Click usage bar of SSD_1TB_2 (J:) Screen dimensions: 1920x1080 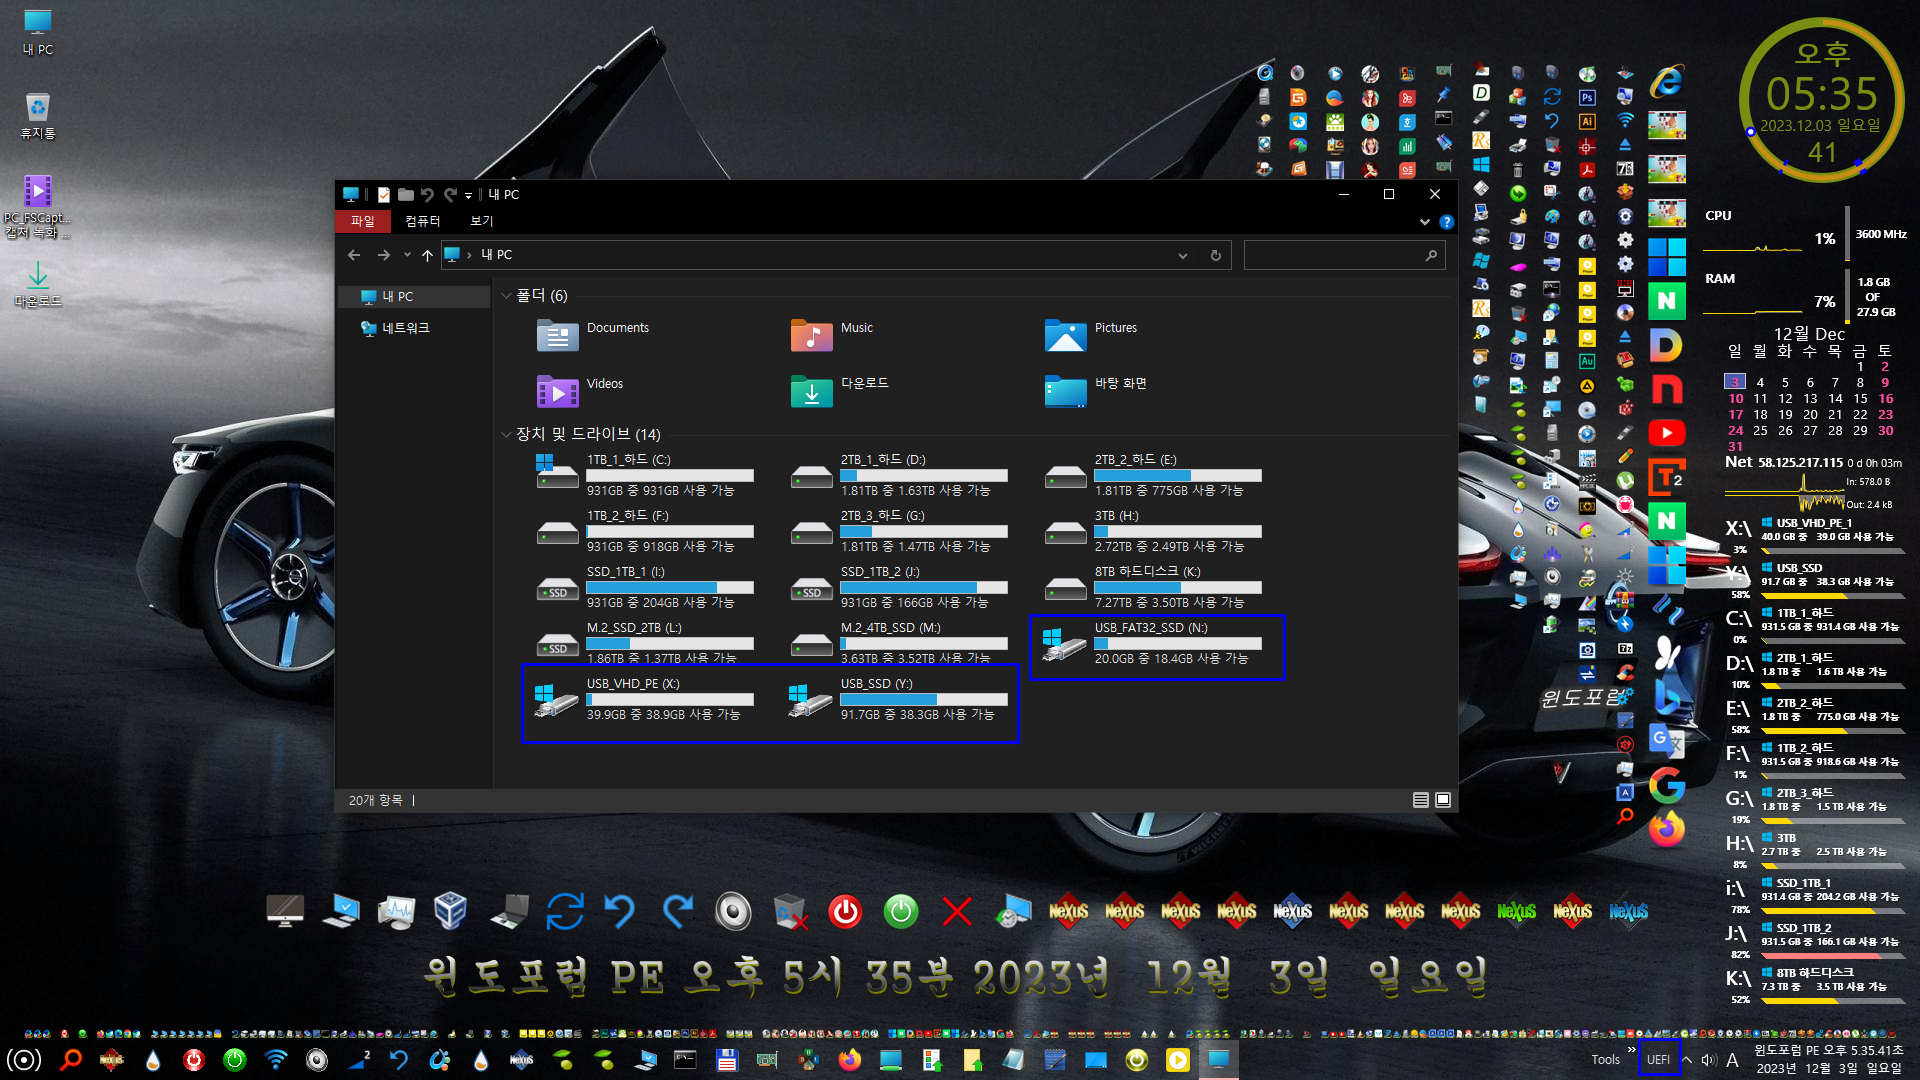pyautogui.click(x=924, y=588)
